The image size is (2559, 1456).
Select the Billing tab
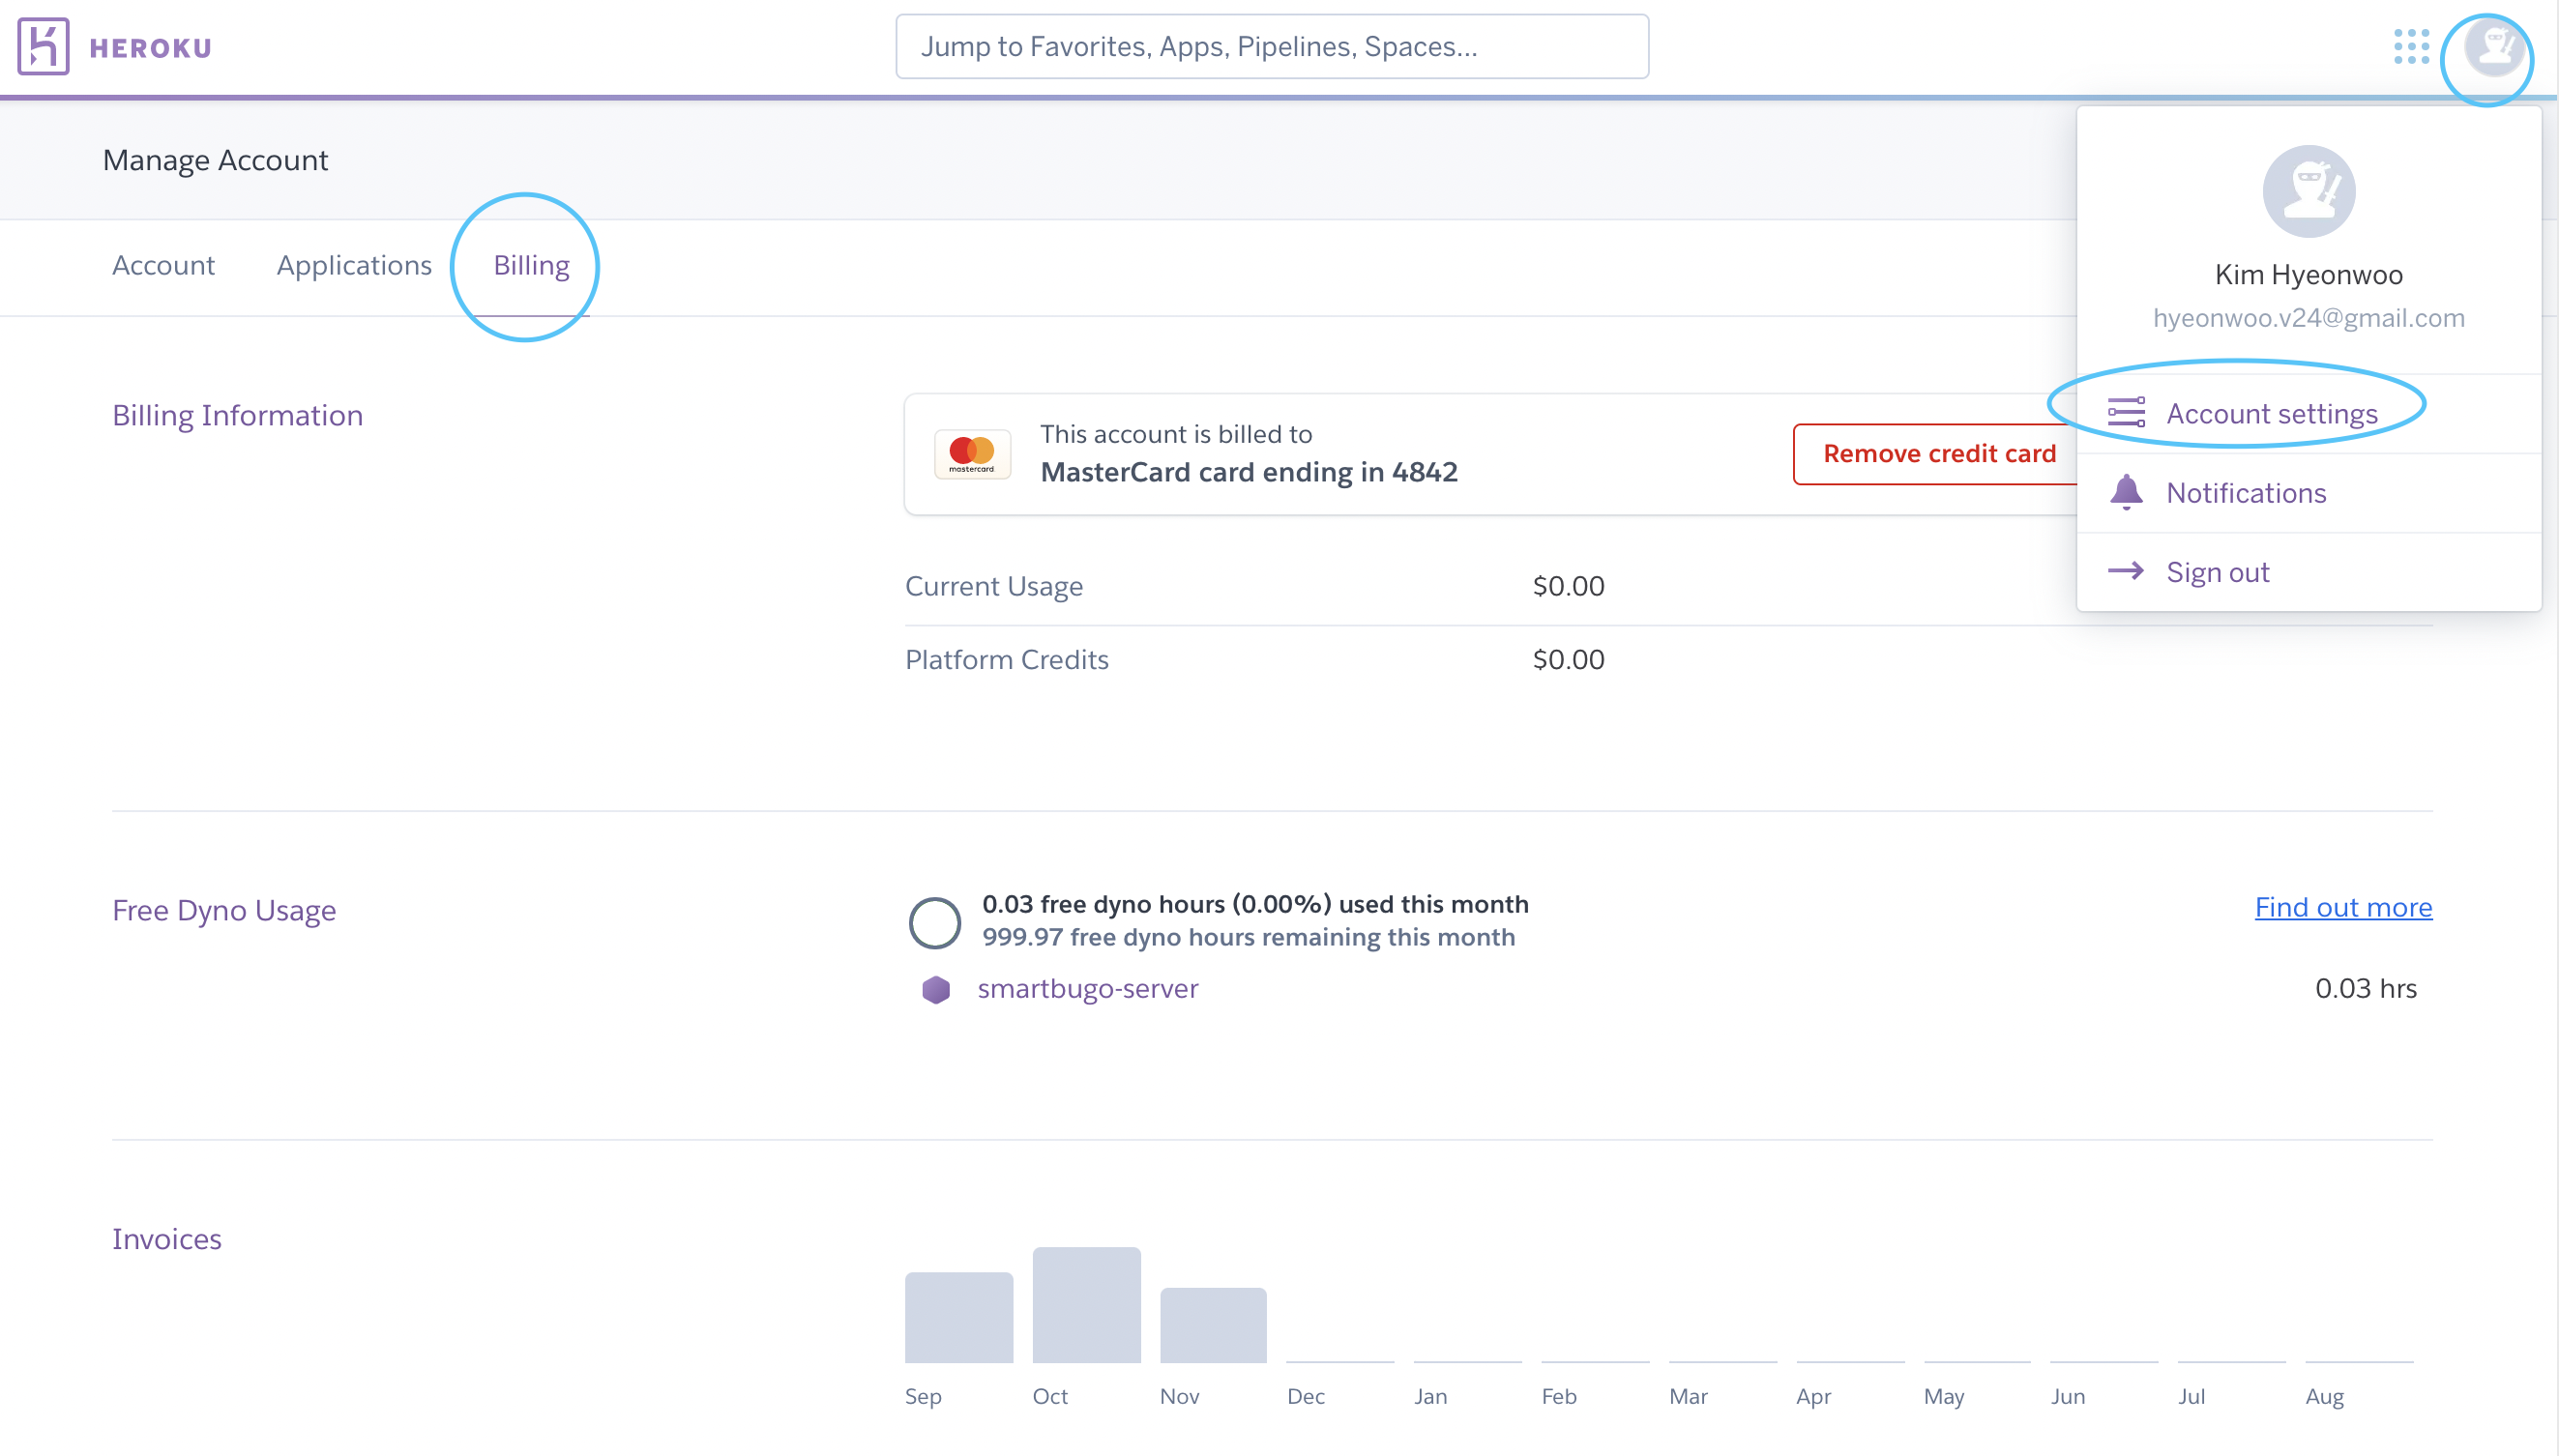point(531,265)
